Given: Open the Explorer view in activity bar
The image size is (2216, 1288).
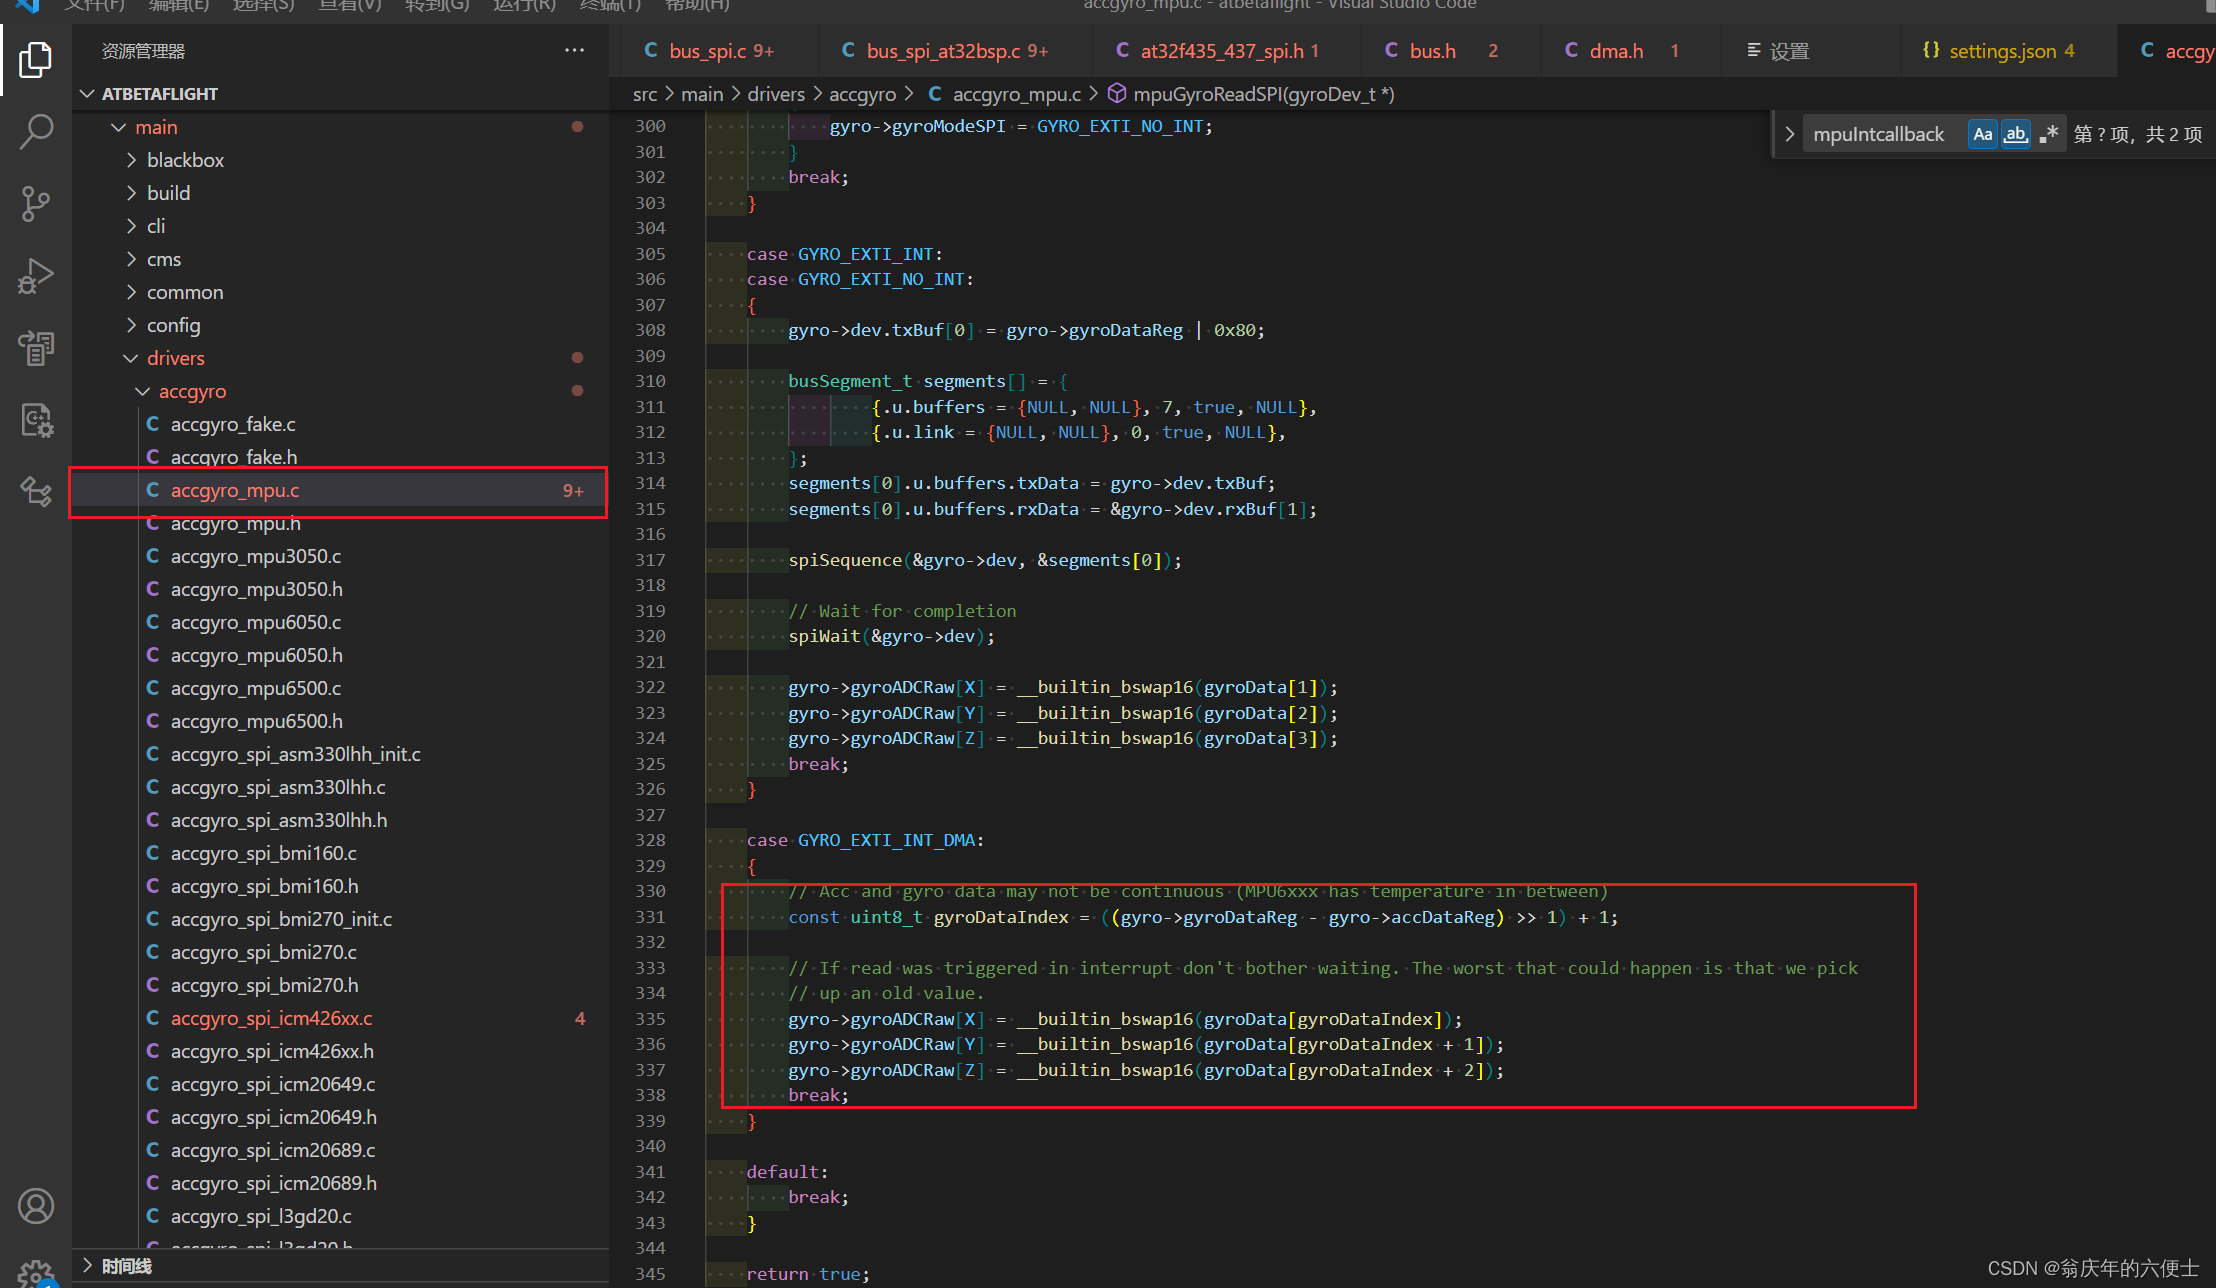Looking at the screenshot, I should pyautogui.click(x=36, y=60).
